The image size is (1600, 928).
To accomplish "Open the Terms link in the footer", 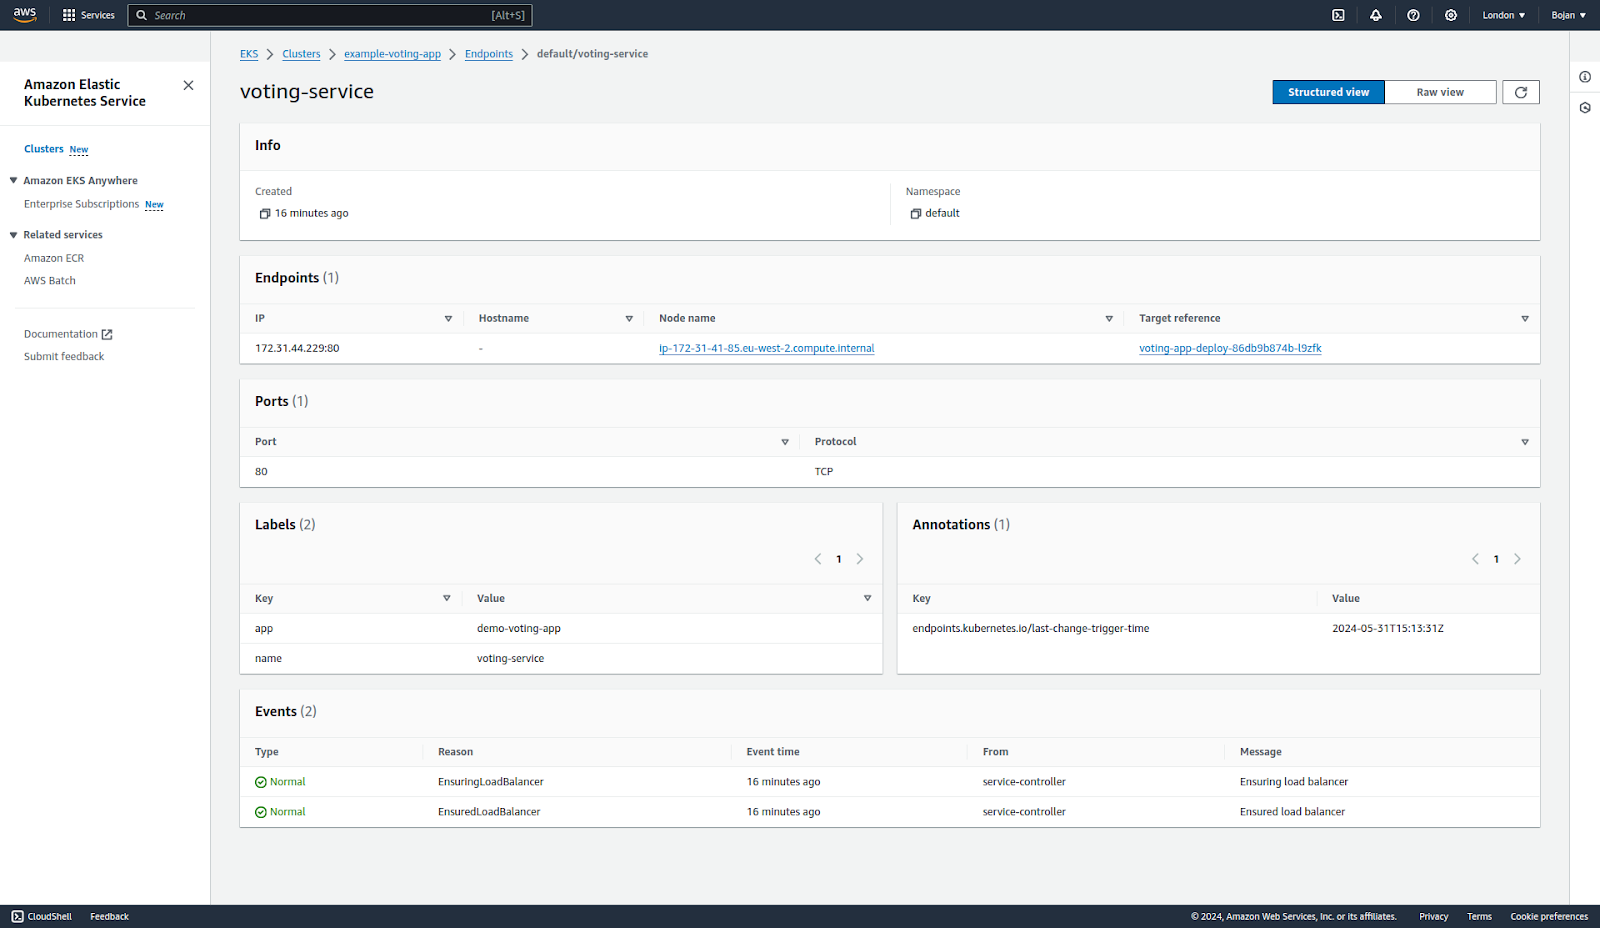I will pos(1479,916).
